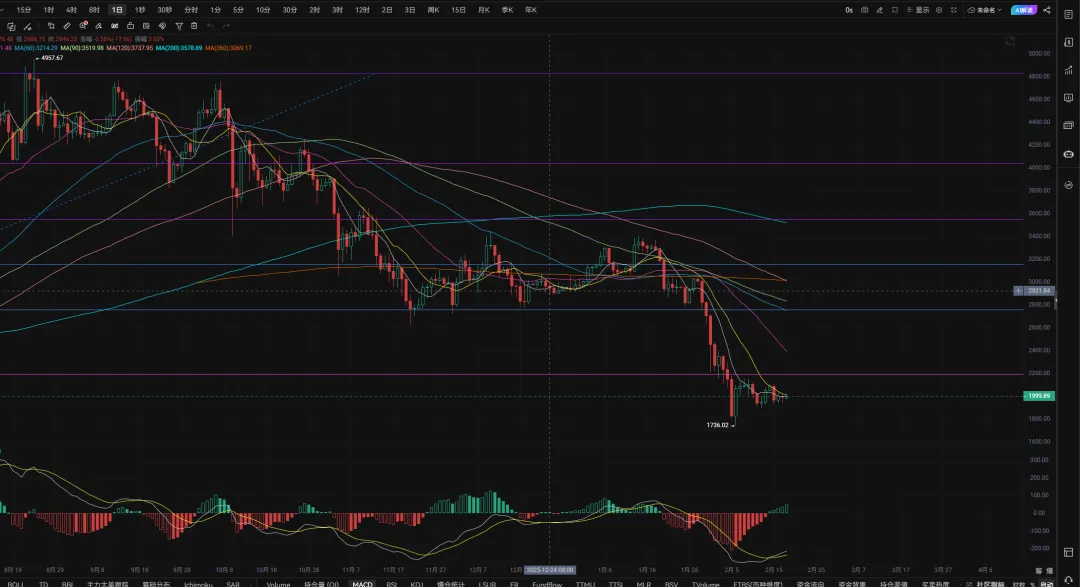The image size is (1080, 587).
Task: Delete drawings with trash icon
Action: [194, 25]
